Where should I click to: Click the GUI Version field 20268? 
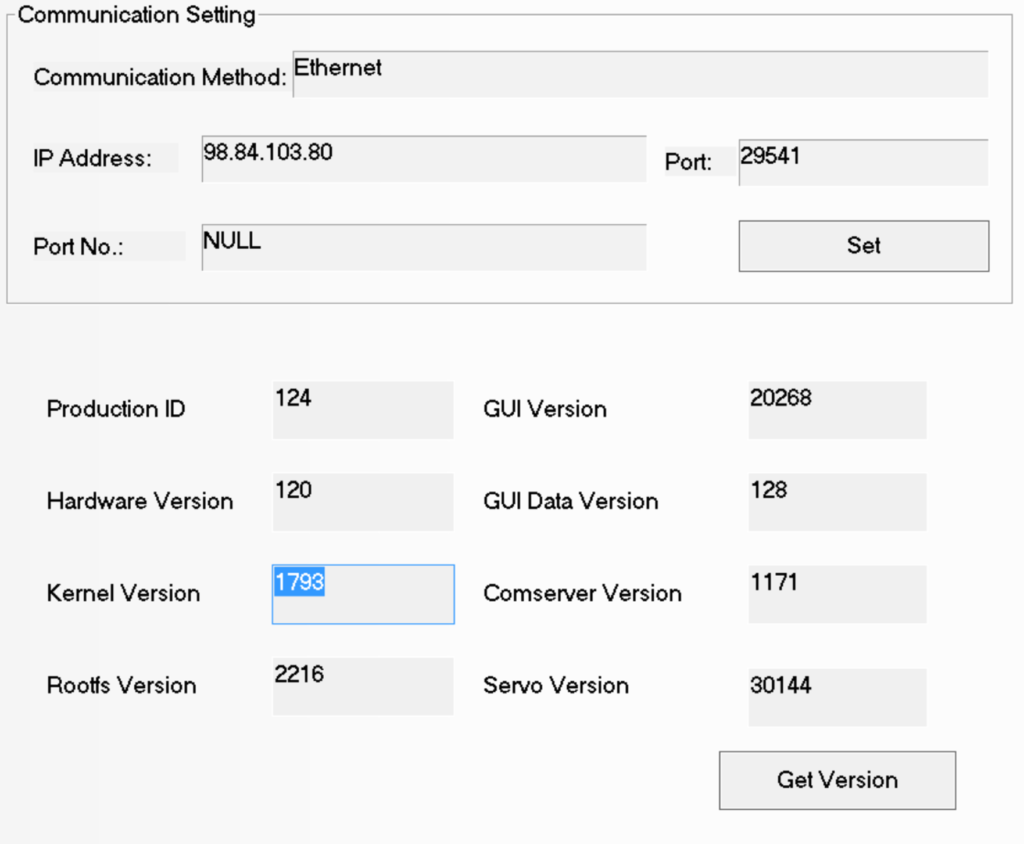pos(837,410)
